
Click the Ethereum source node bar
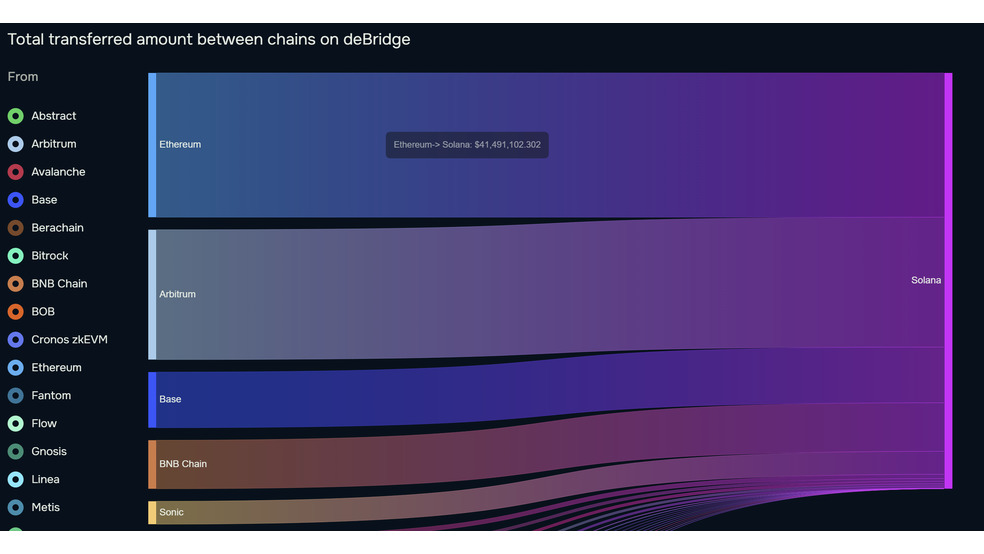(152, 145)
